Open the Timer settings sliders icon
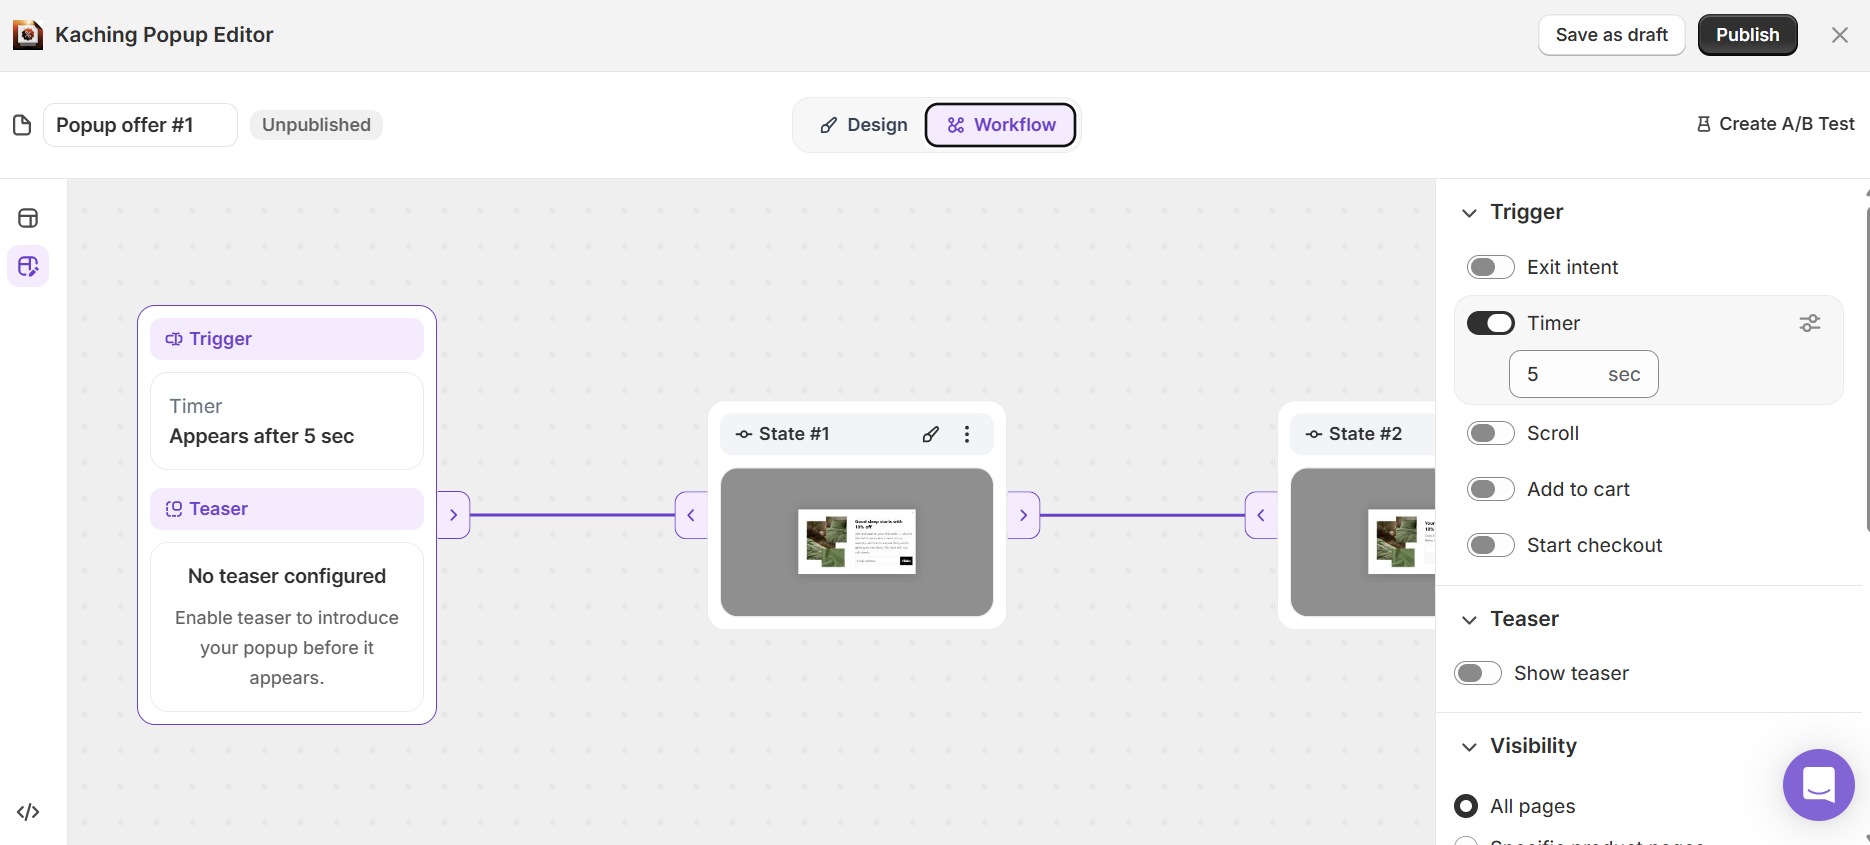 [x=1810, y=323]
